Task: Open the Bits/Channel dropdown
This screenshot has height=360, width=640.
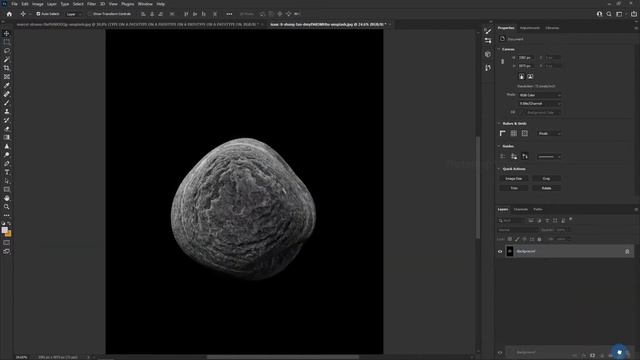Action: click(540, 104)
